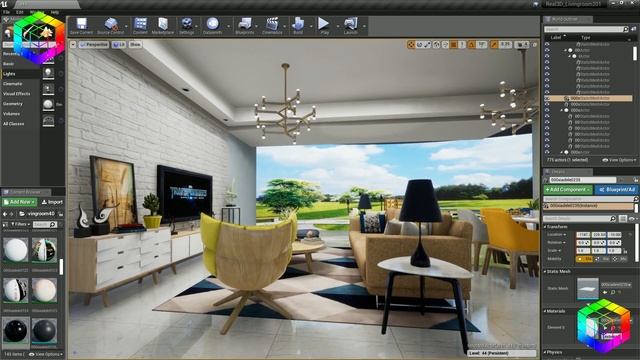Toggle world/local coordinate system icon in viewport

[437, 44]
